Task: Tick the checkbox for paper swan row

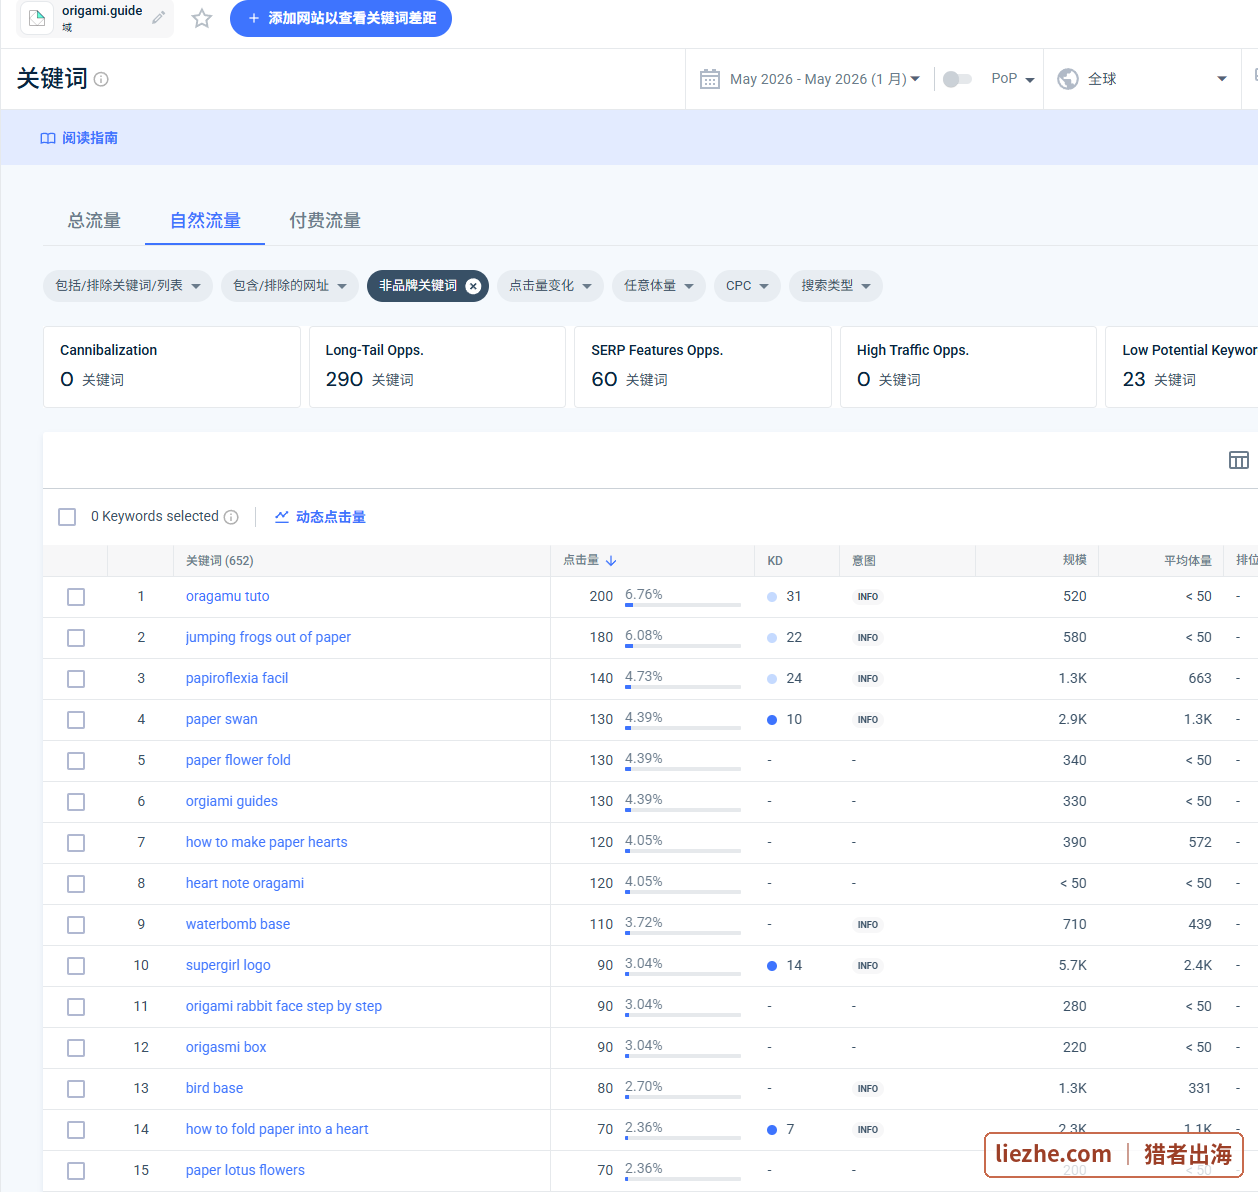Action: [76, 720]
